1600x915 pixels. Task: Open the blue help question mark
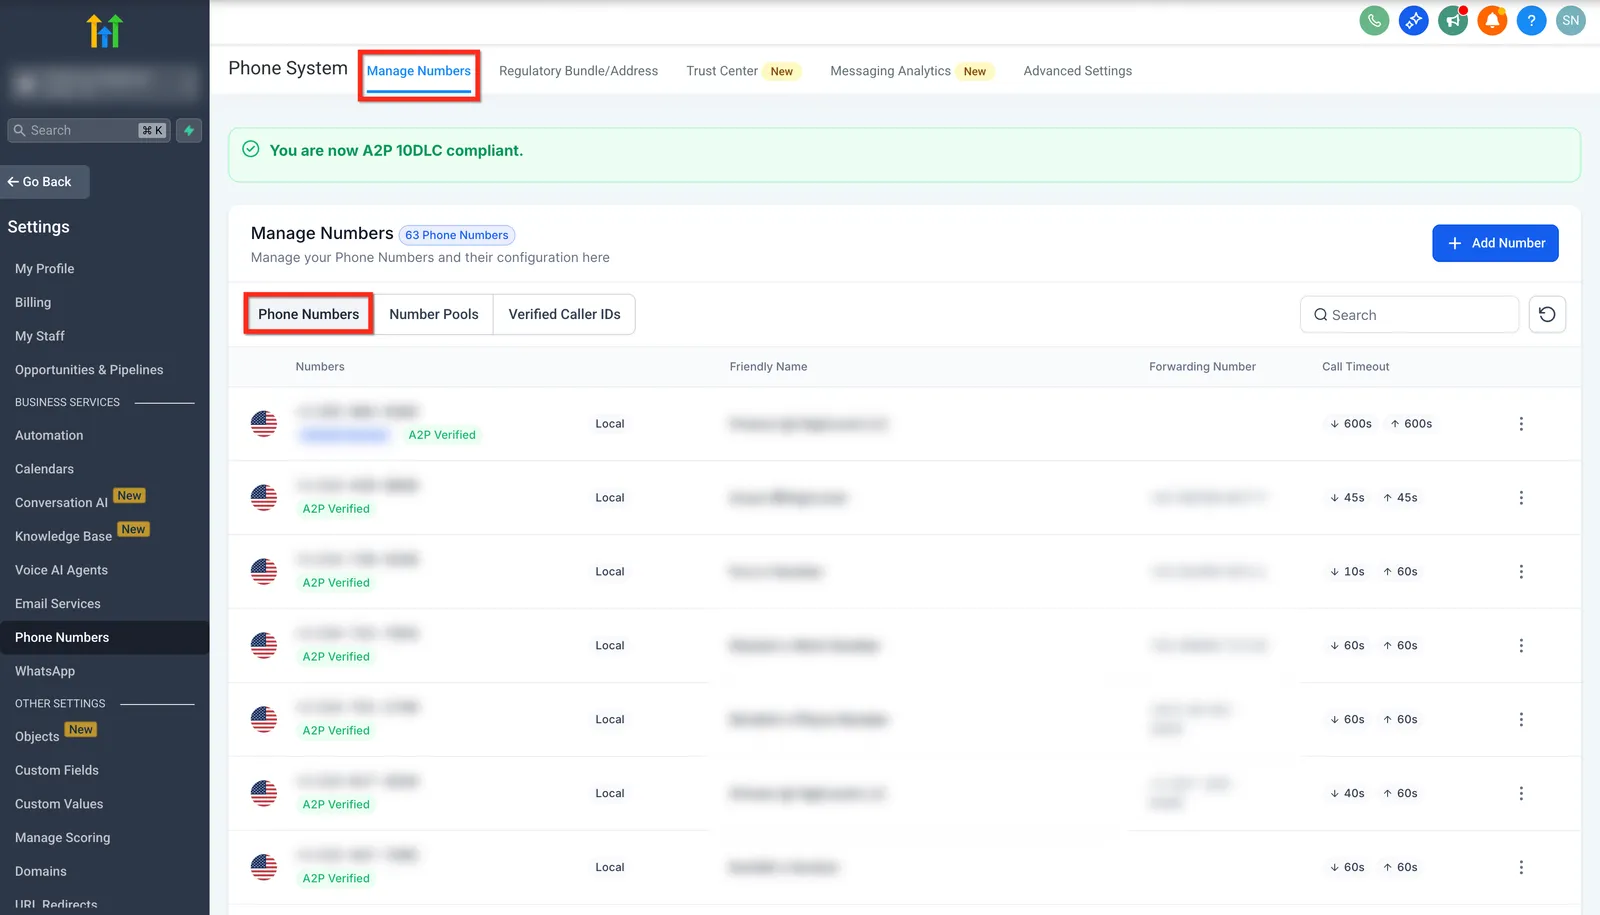click(x=1531, y=20)
